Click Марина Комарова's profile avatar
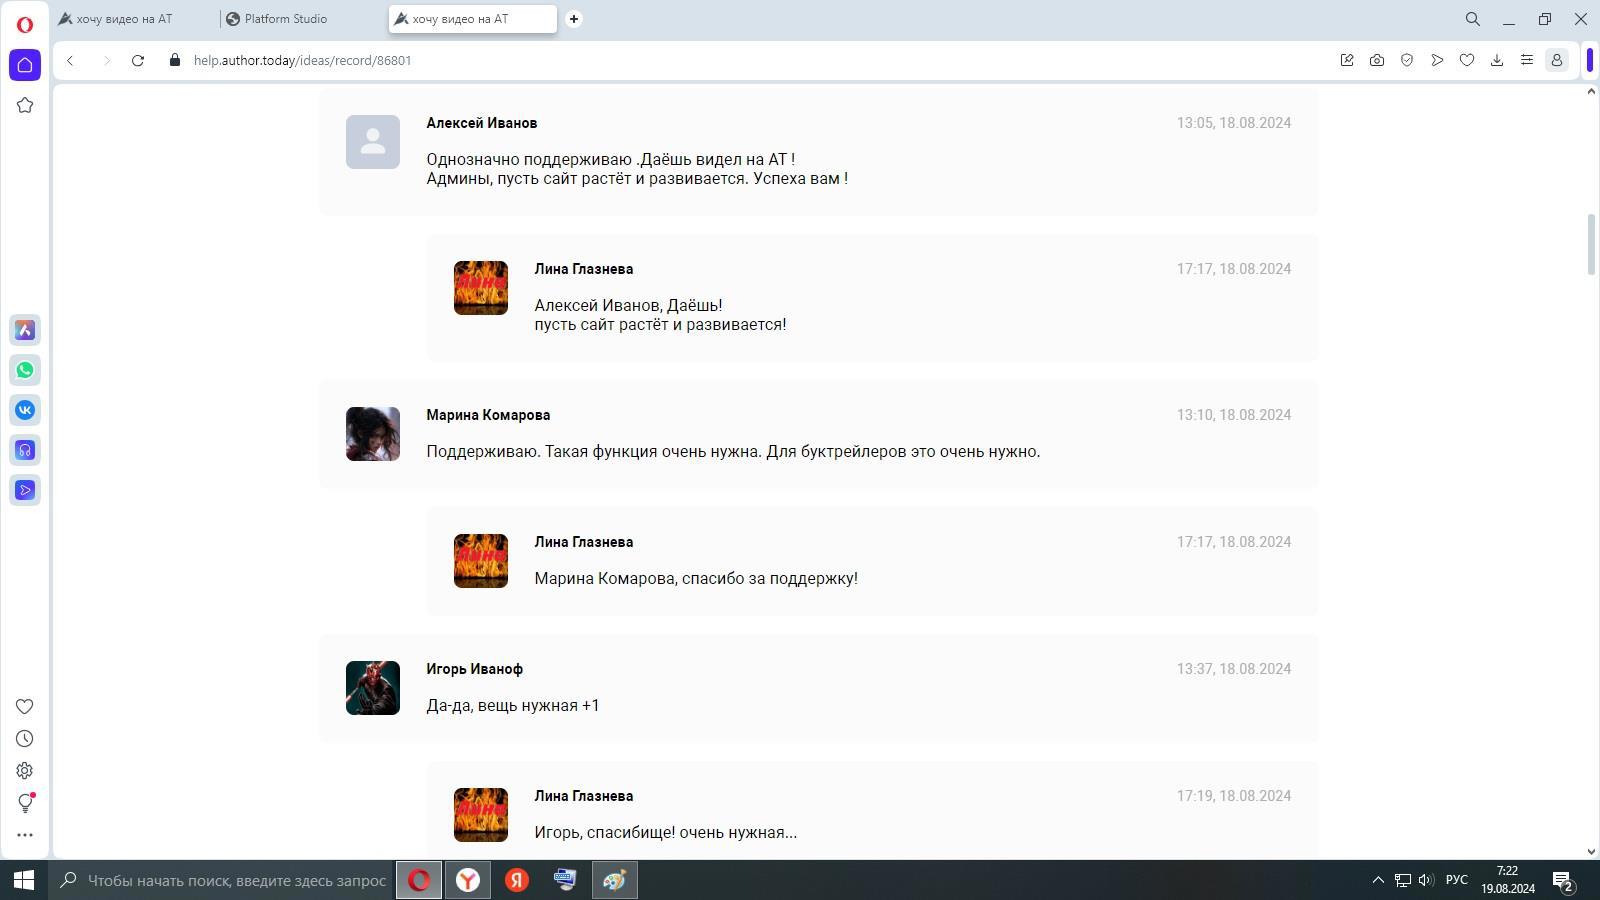Image resolution: width=1600 pixels, height=900 pixels. [x=373, y=434]
